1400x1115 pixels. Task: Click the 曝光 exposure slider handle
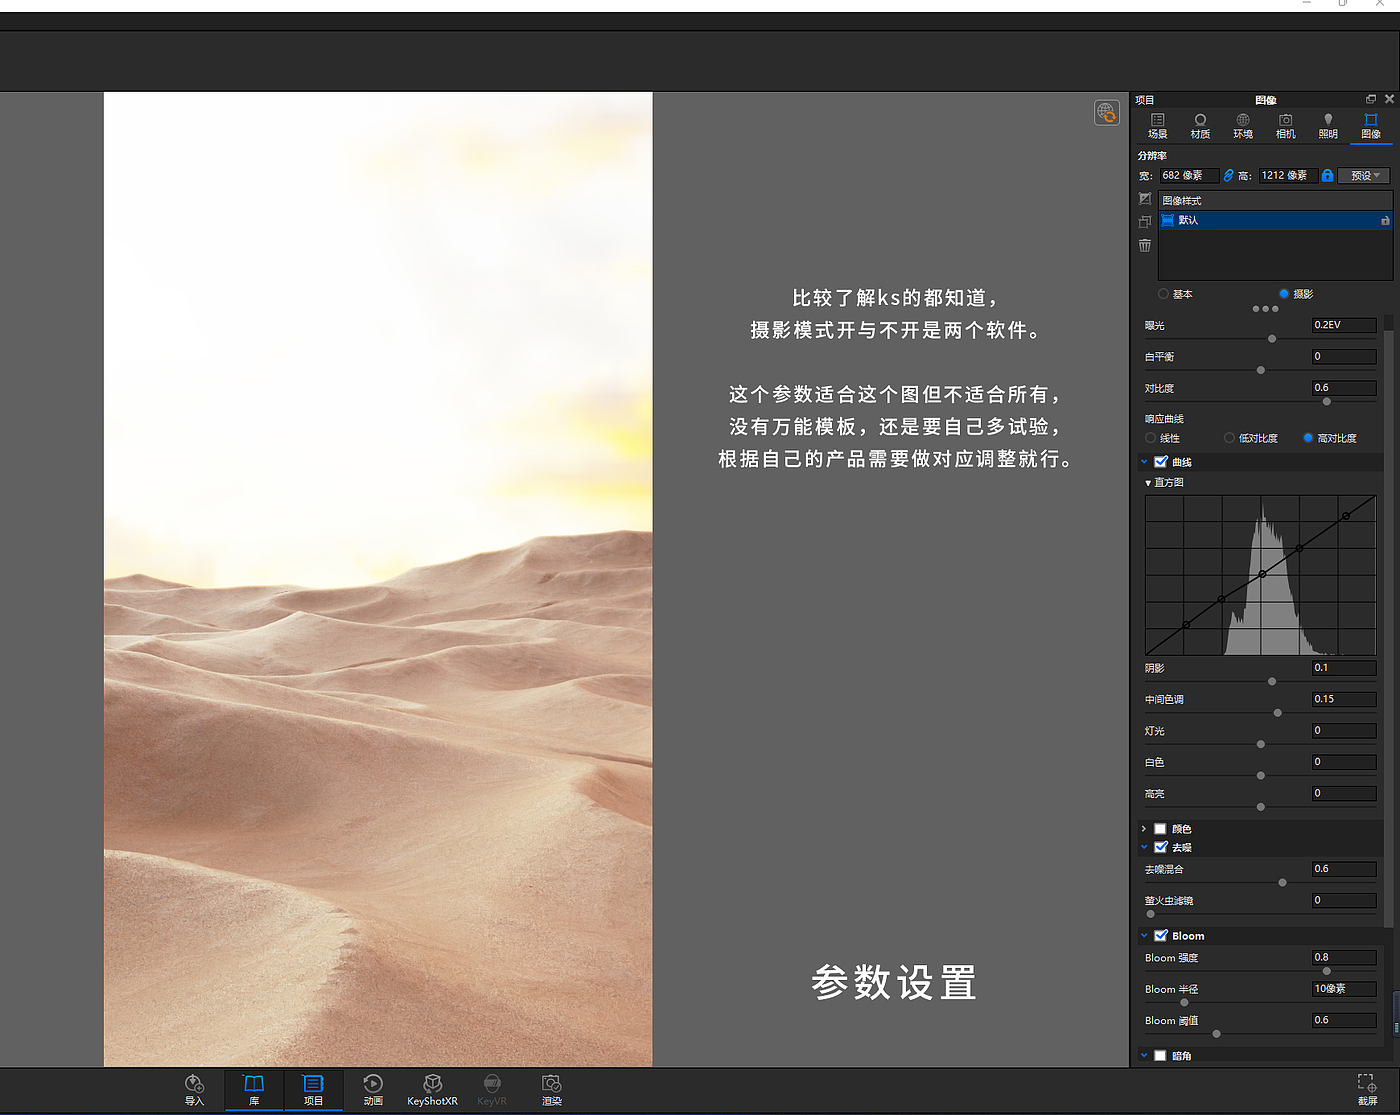(x=1272, y=339)
